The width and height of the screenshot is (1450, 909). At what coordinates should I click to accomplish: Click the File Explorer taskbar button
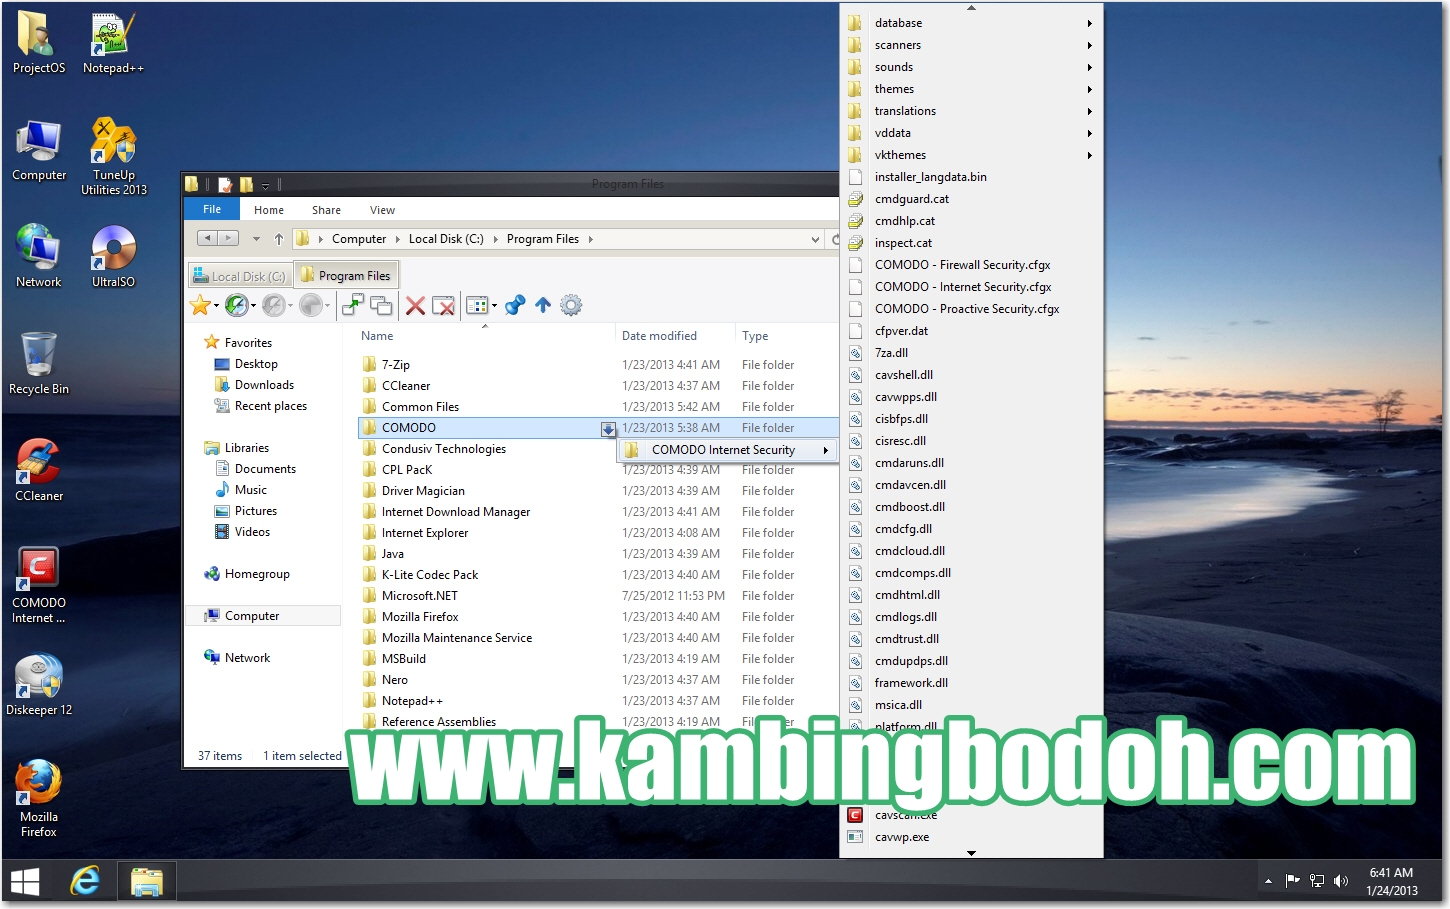146,881
